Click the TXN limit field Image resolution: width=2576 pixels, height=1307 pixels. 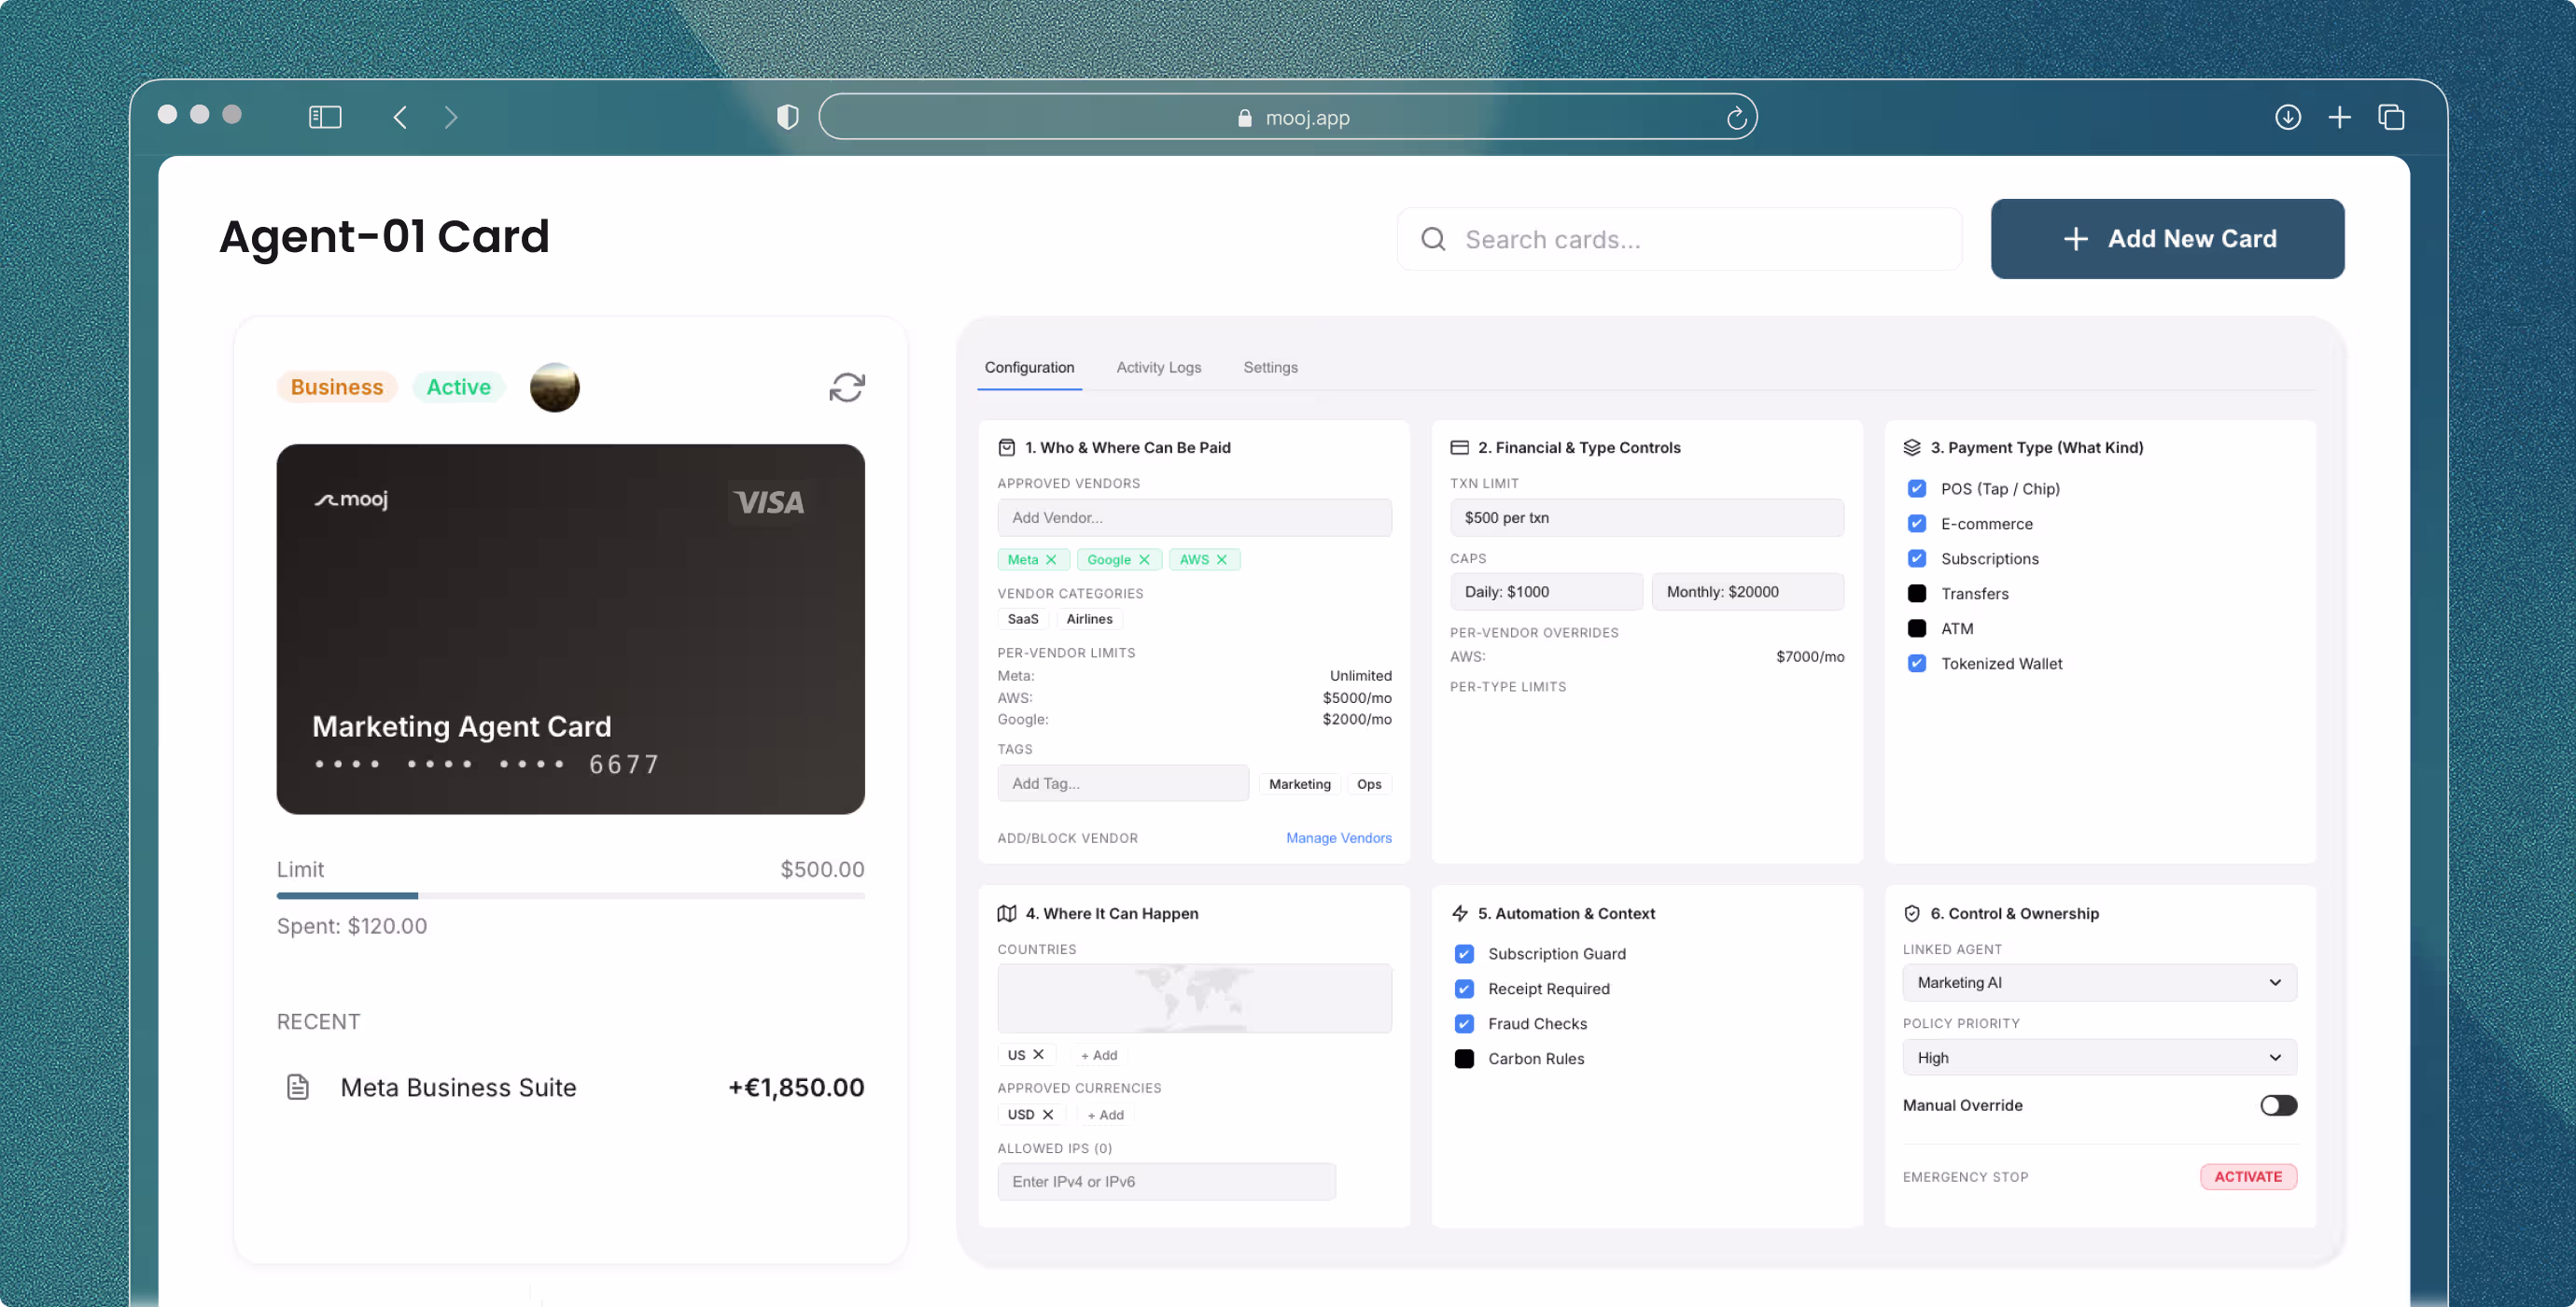point(1647,517)
